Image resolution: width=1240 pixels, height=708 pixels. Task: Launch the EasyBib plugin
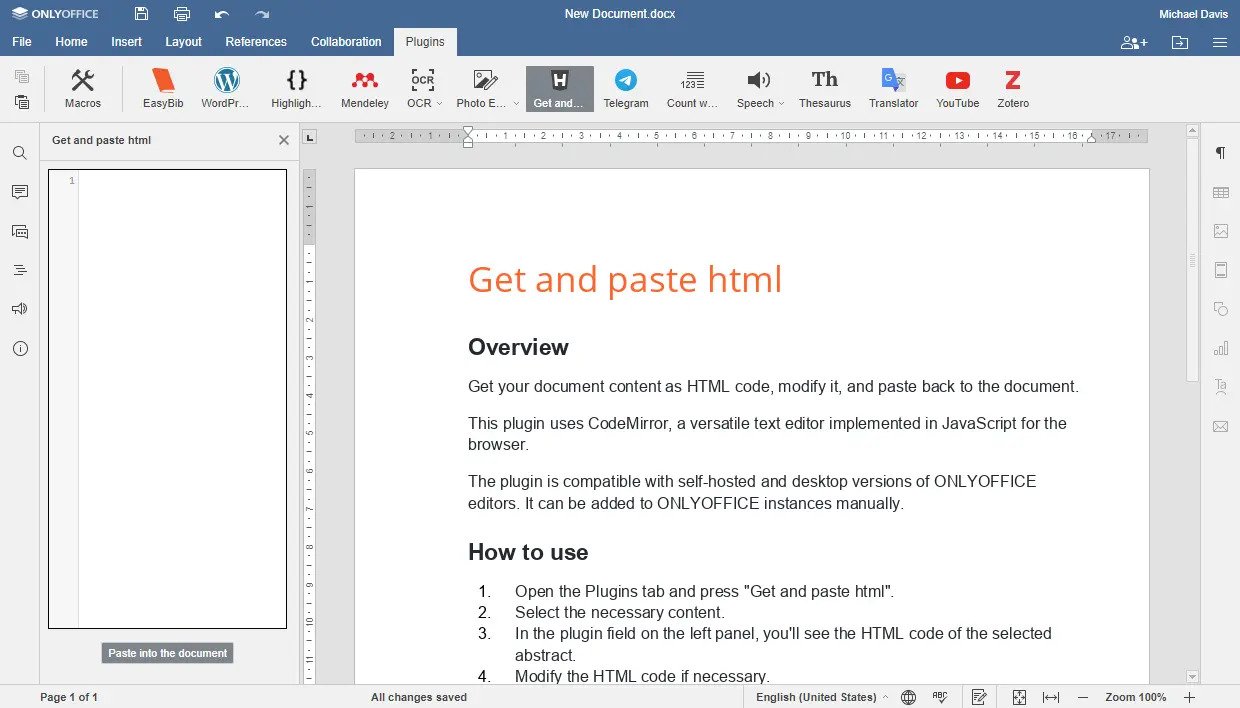click(x=163, y=89)
